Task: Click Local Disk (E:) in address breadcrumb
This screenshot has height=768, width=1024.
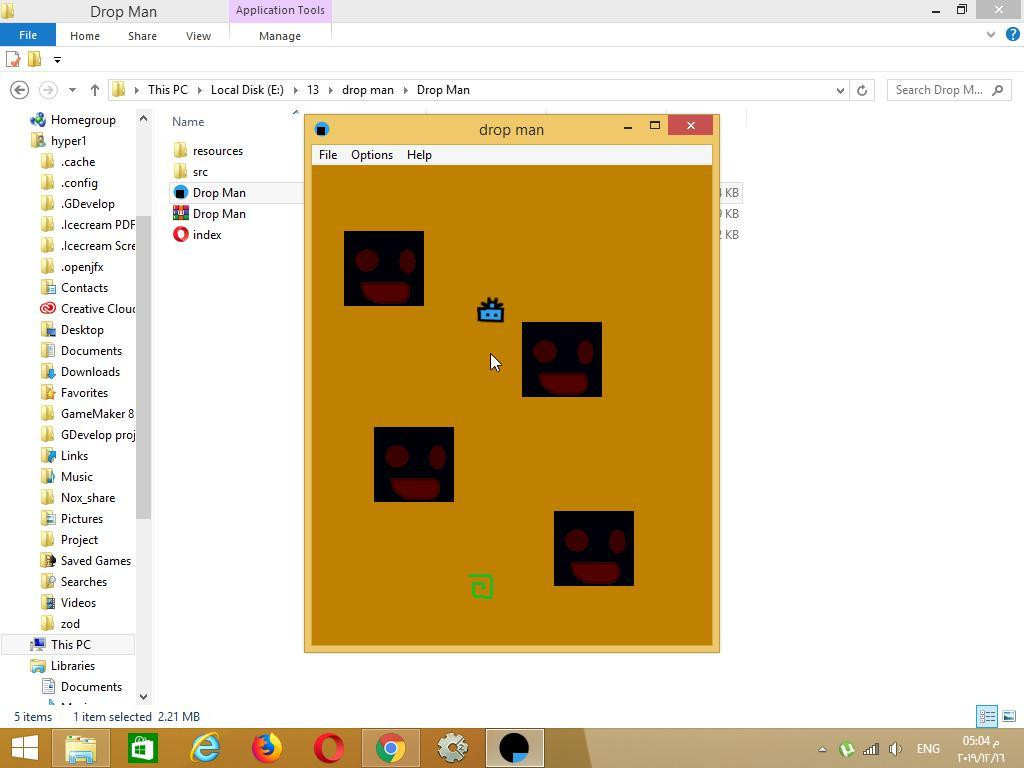Action: (x=247, y=90)
